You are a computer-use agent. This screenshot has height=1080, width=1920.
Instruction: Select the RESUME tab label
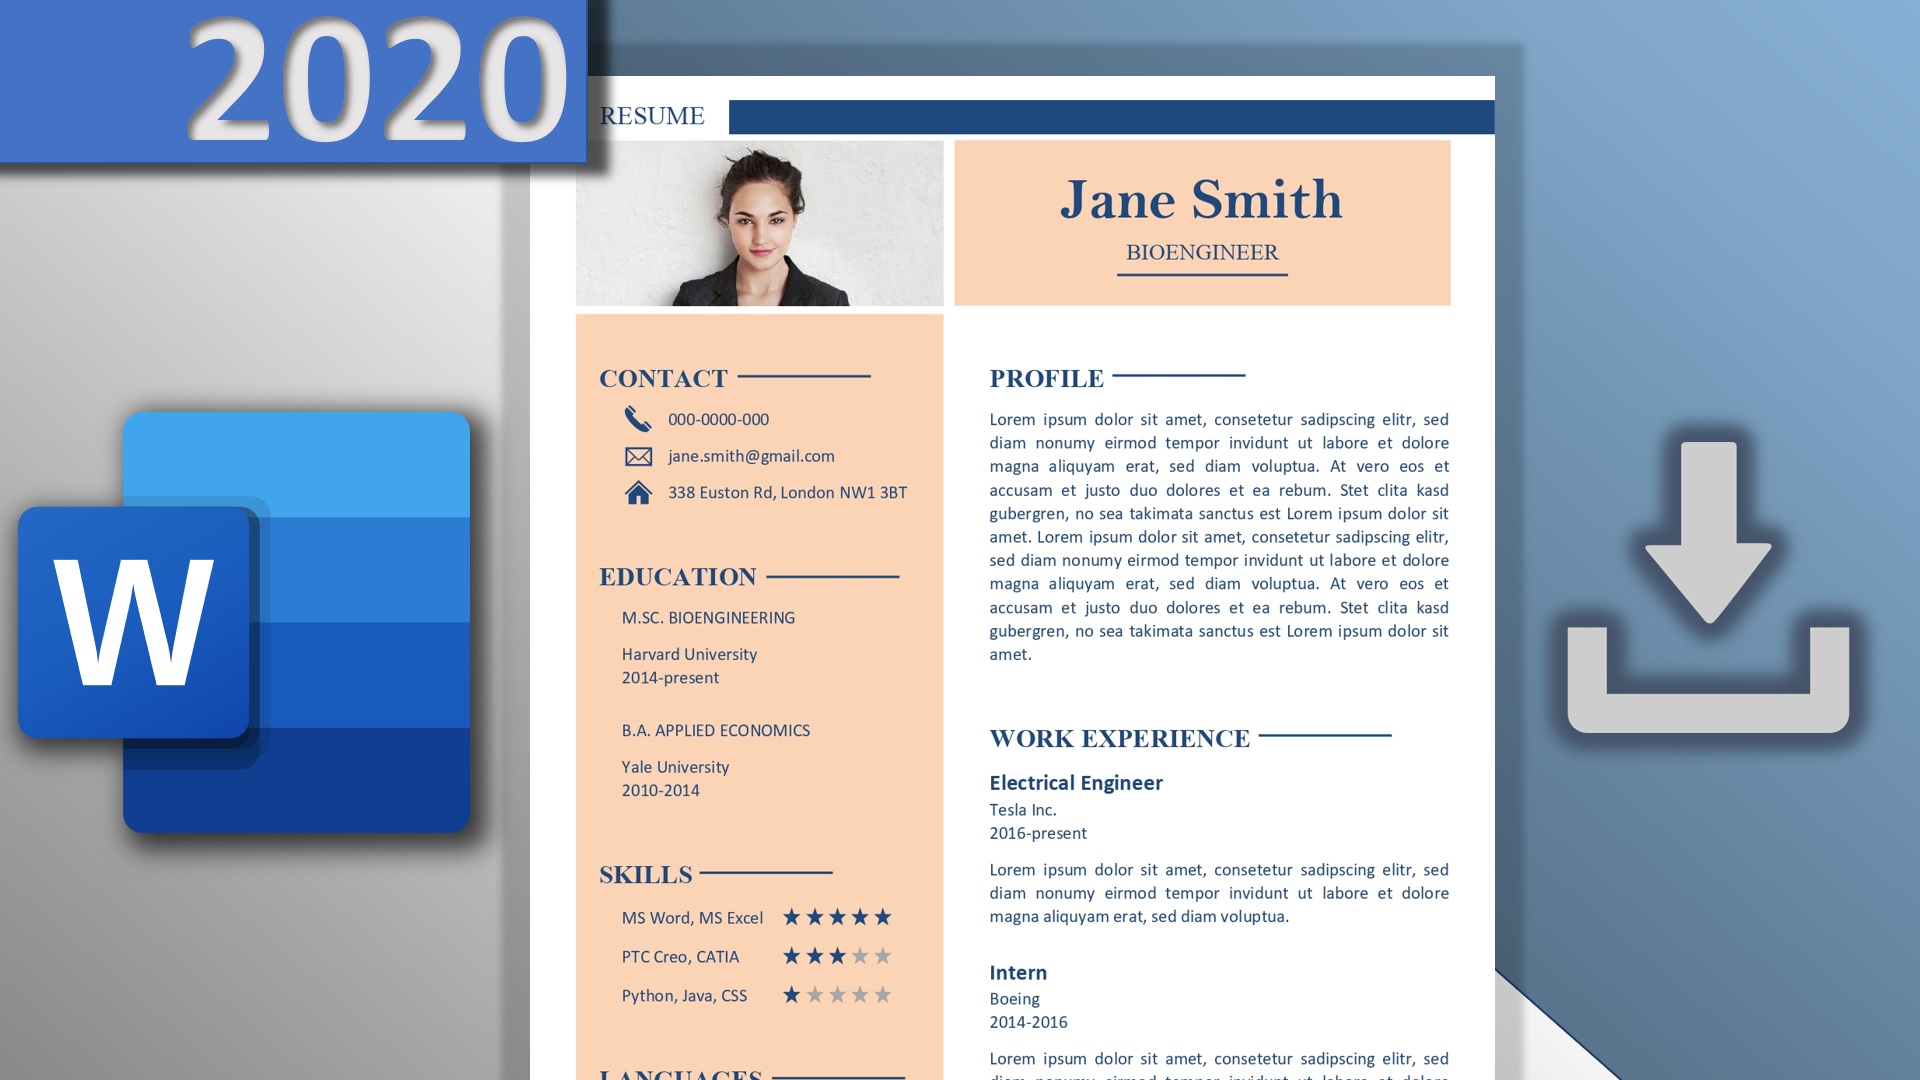click(650, 116)
